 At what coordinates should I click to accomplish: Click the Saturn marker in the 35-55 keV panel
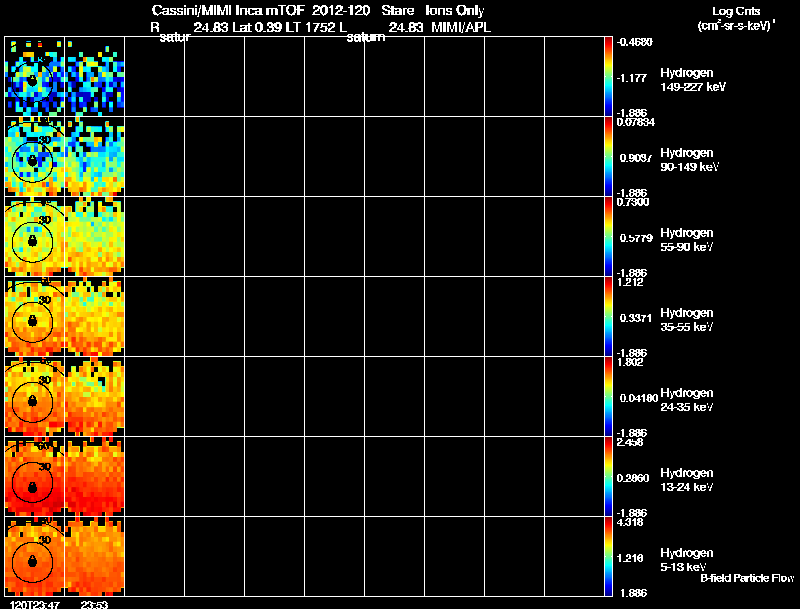[x=33, y=321]
